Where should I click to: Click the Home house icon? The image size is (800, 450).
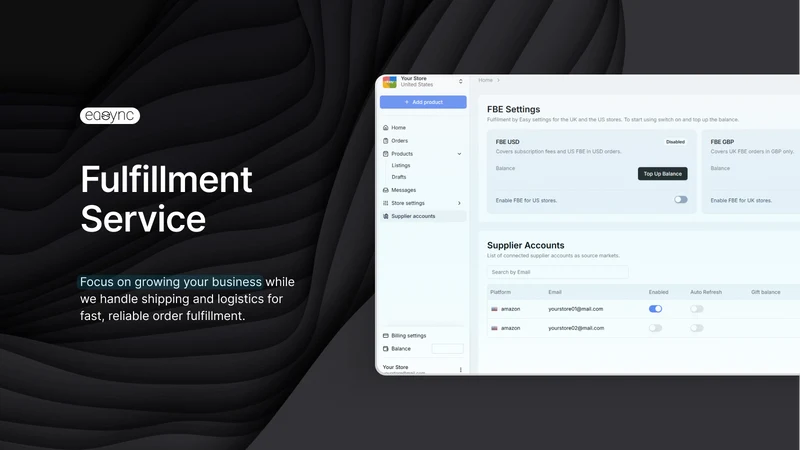386,128
